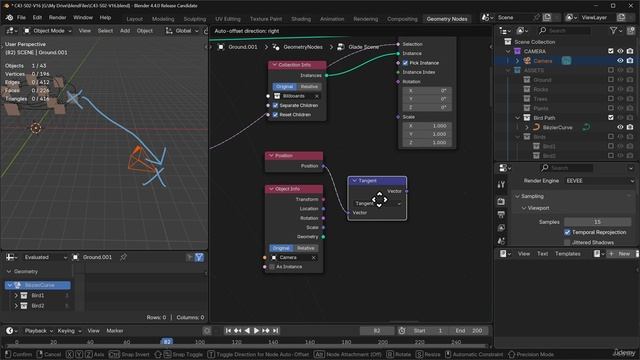The width and height of the screenshot is (640, 360).
Task: Disable Temporal Reprojection
Action: click(567, 232)
